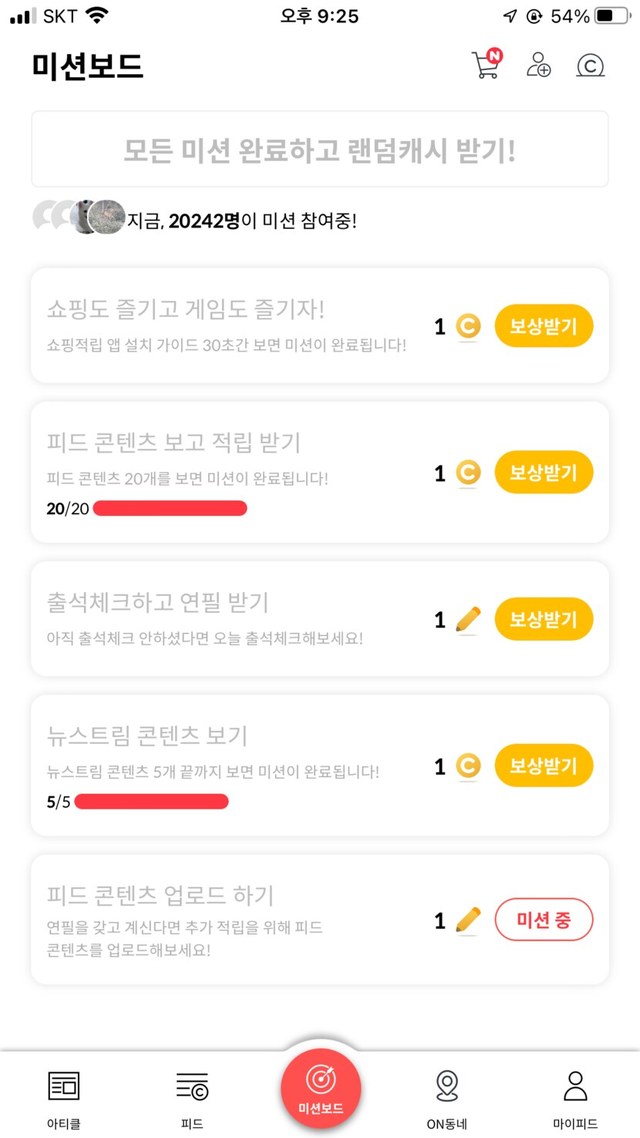Claim the attendance check pencil reward

(543, 620)
